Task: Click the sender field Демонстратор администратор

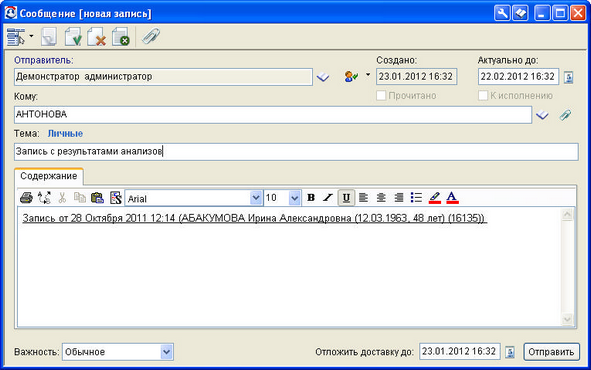Action: [x=163, y=77]
